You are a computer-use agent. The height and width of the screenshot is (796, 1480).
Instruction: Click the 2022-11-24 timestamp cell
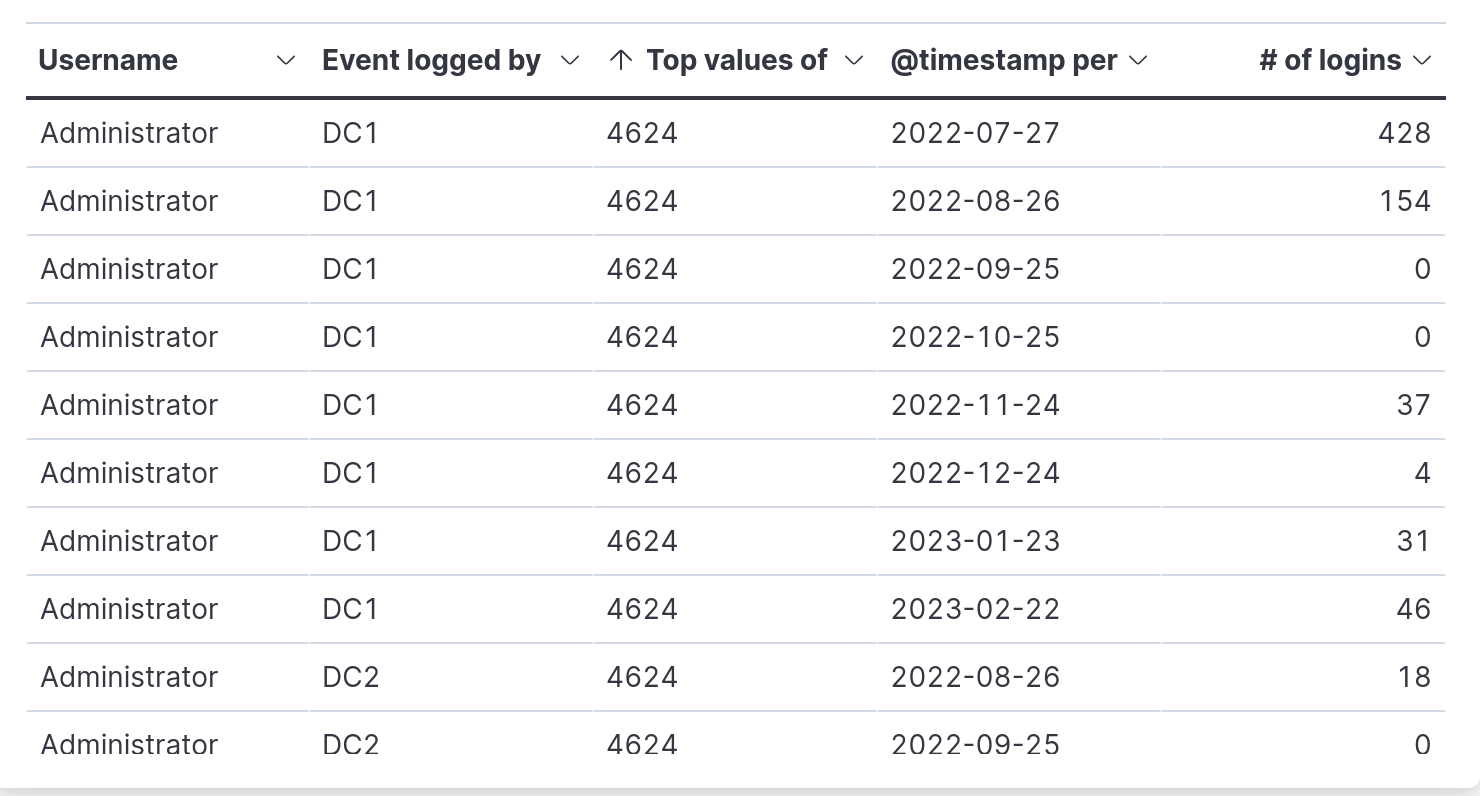click(x=1018, y=405)
